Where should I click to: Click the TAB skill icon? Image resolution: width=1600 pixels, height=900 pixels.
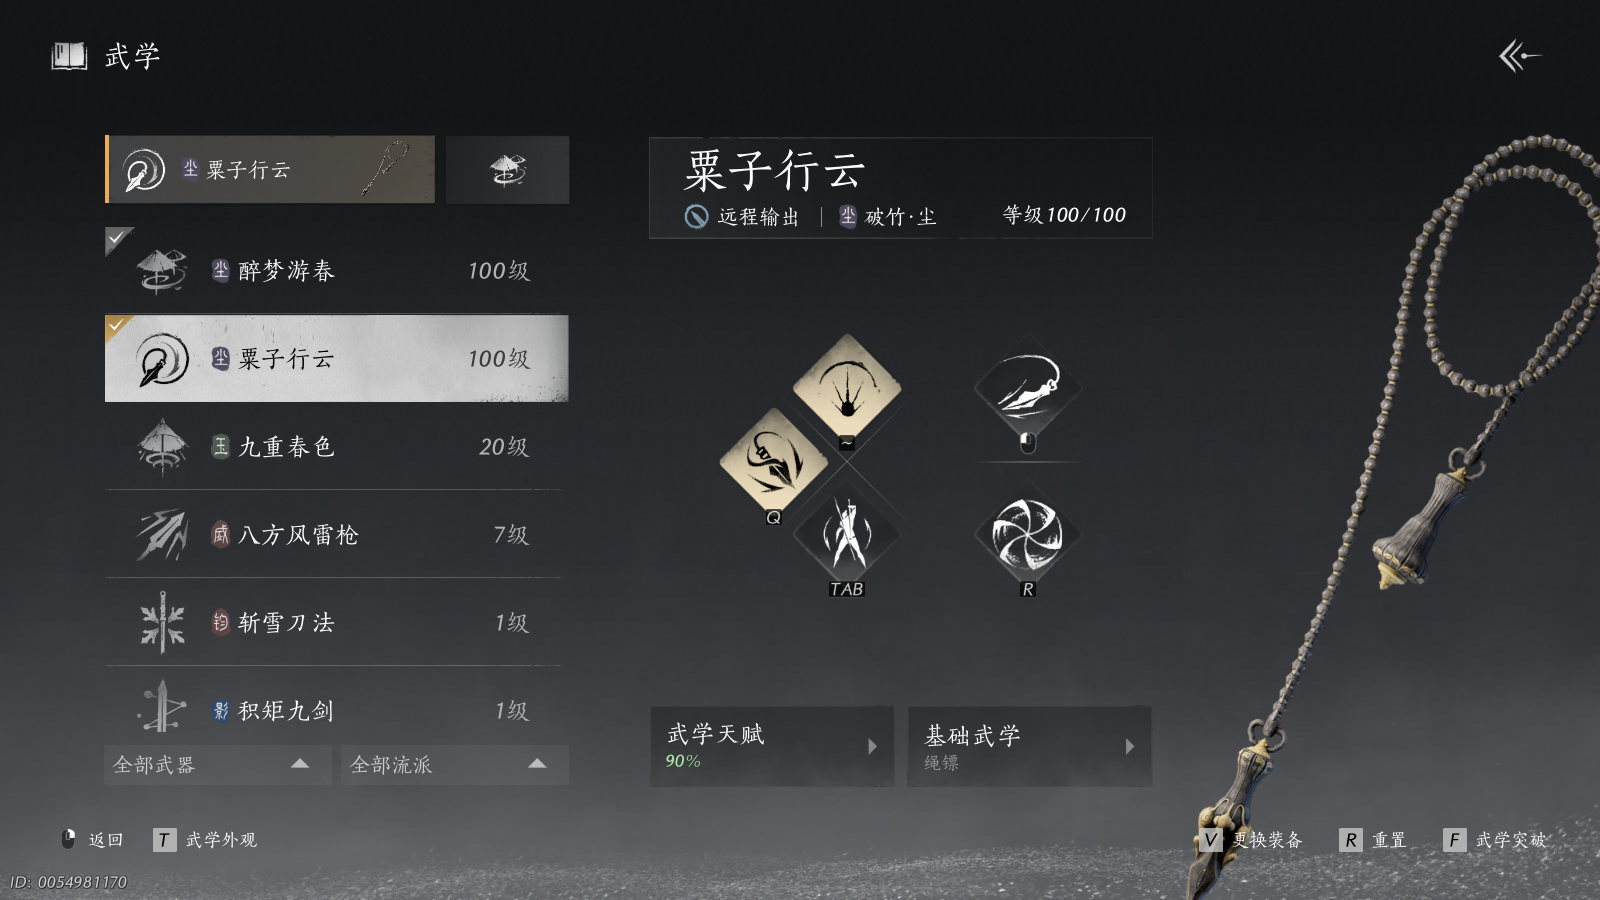coord(847,536)
